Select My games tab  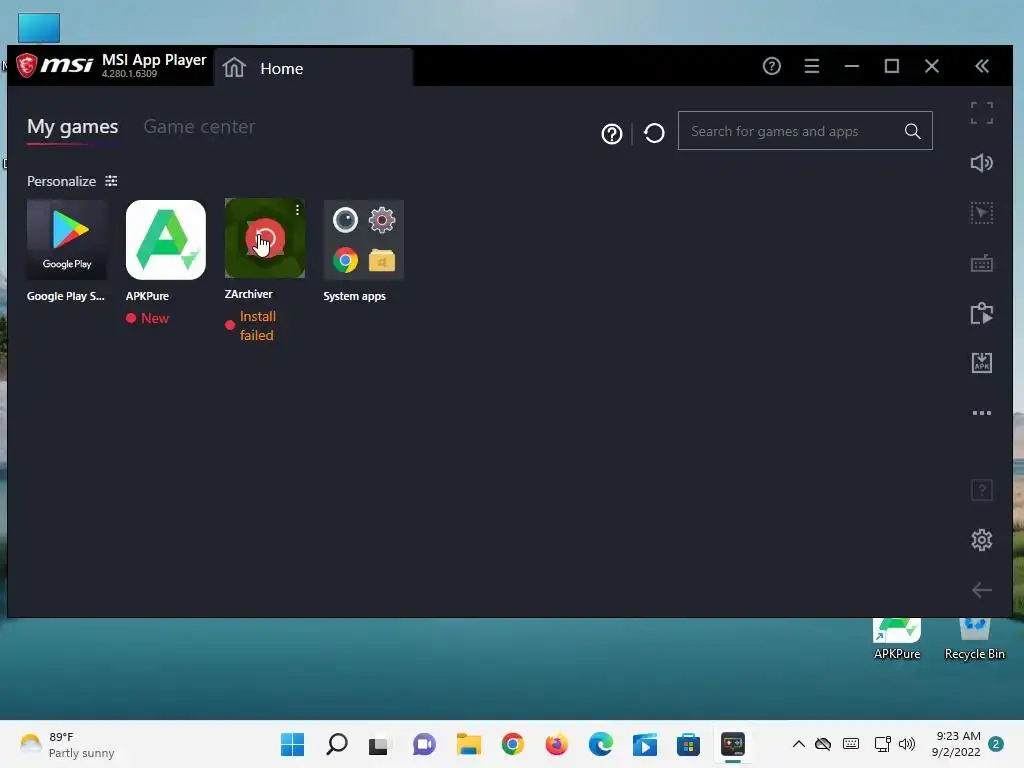(x=72, y=126)
